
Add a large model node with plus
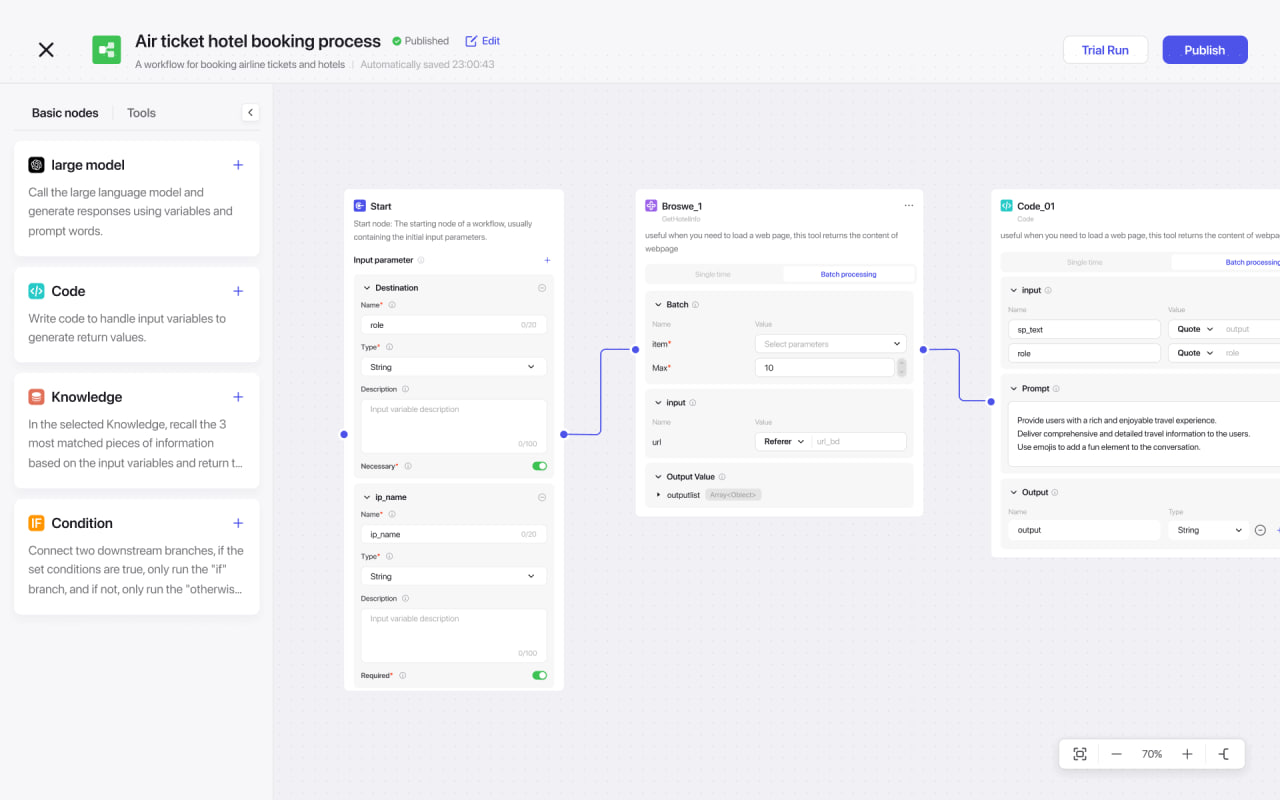tap(238, 165)
